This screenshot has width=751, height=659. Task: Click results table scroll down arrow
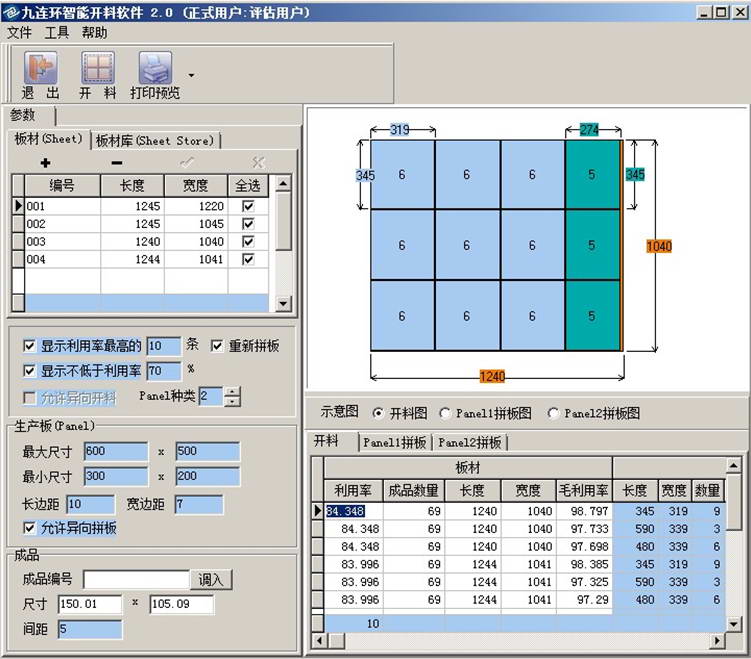pos(733,624)
